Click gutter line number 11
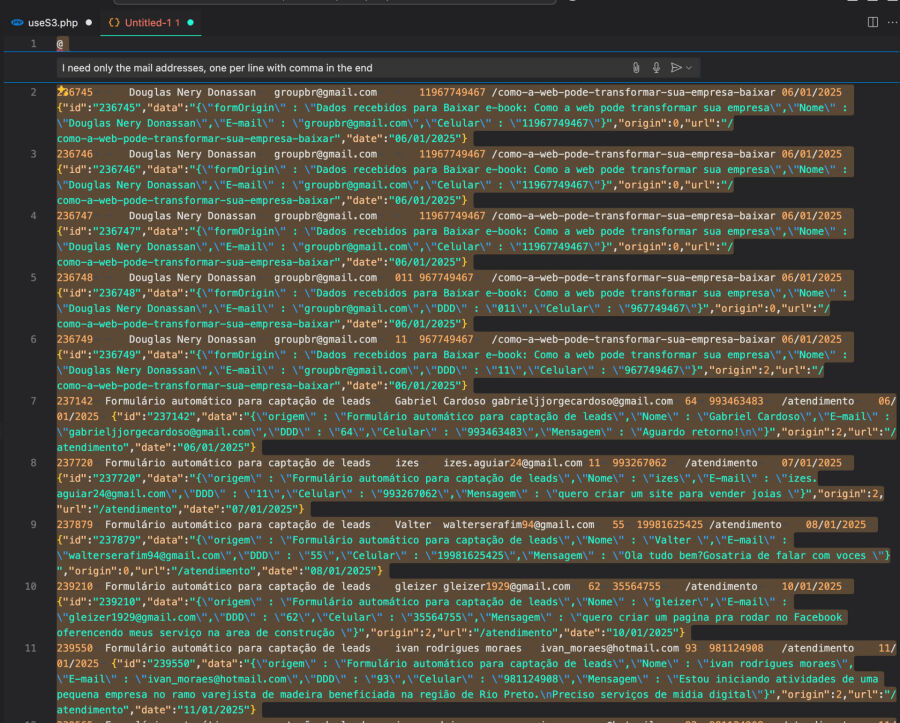Screen dimensions: 900x723 pyautogui.click(x=30, y=648)
